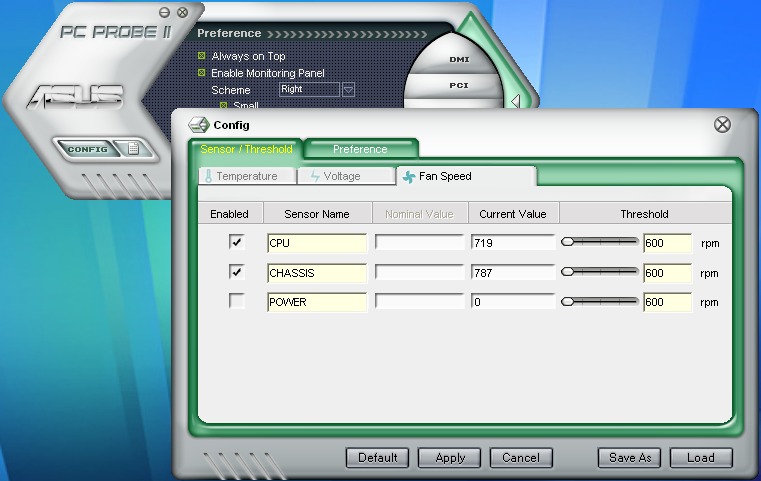This screenshot has width=761, height=481.
Task: Click the POWER threshold rpm field
Action: coord(667,302)
